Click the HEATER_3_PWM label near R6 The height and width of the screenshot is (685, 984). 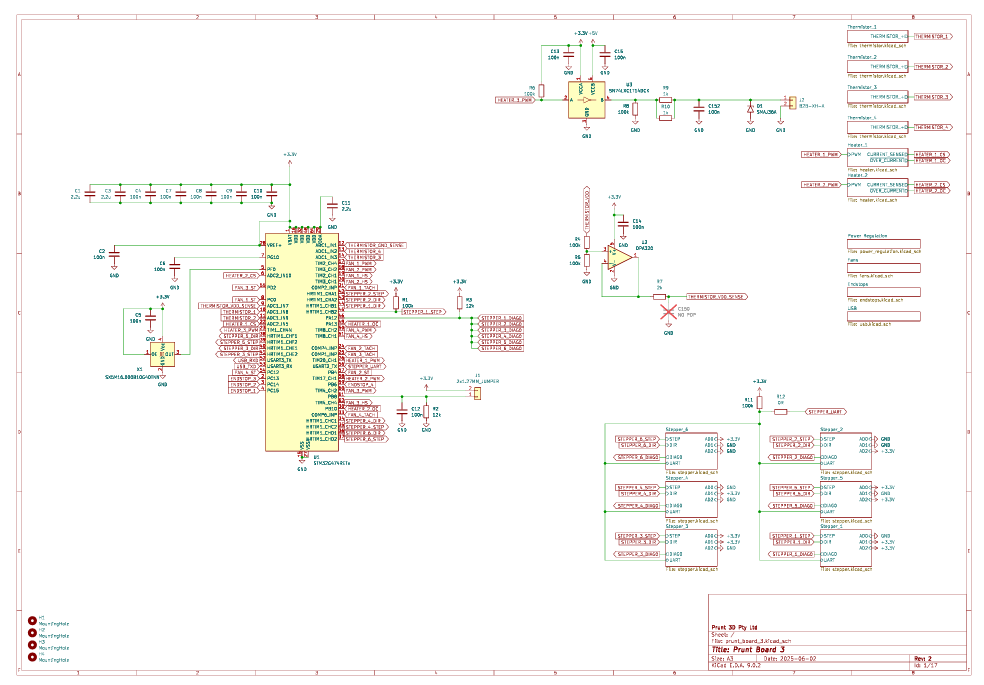coord(515,100)
